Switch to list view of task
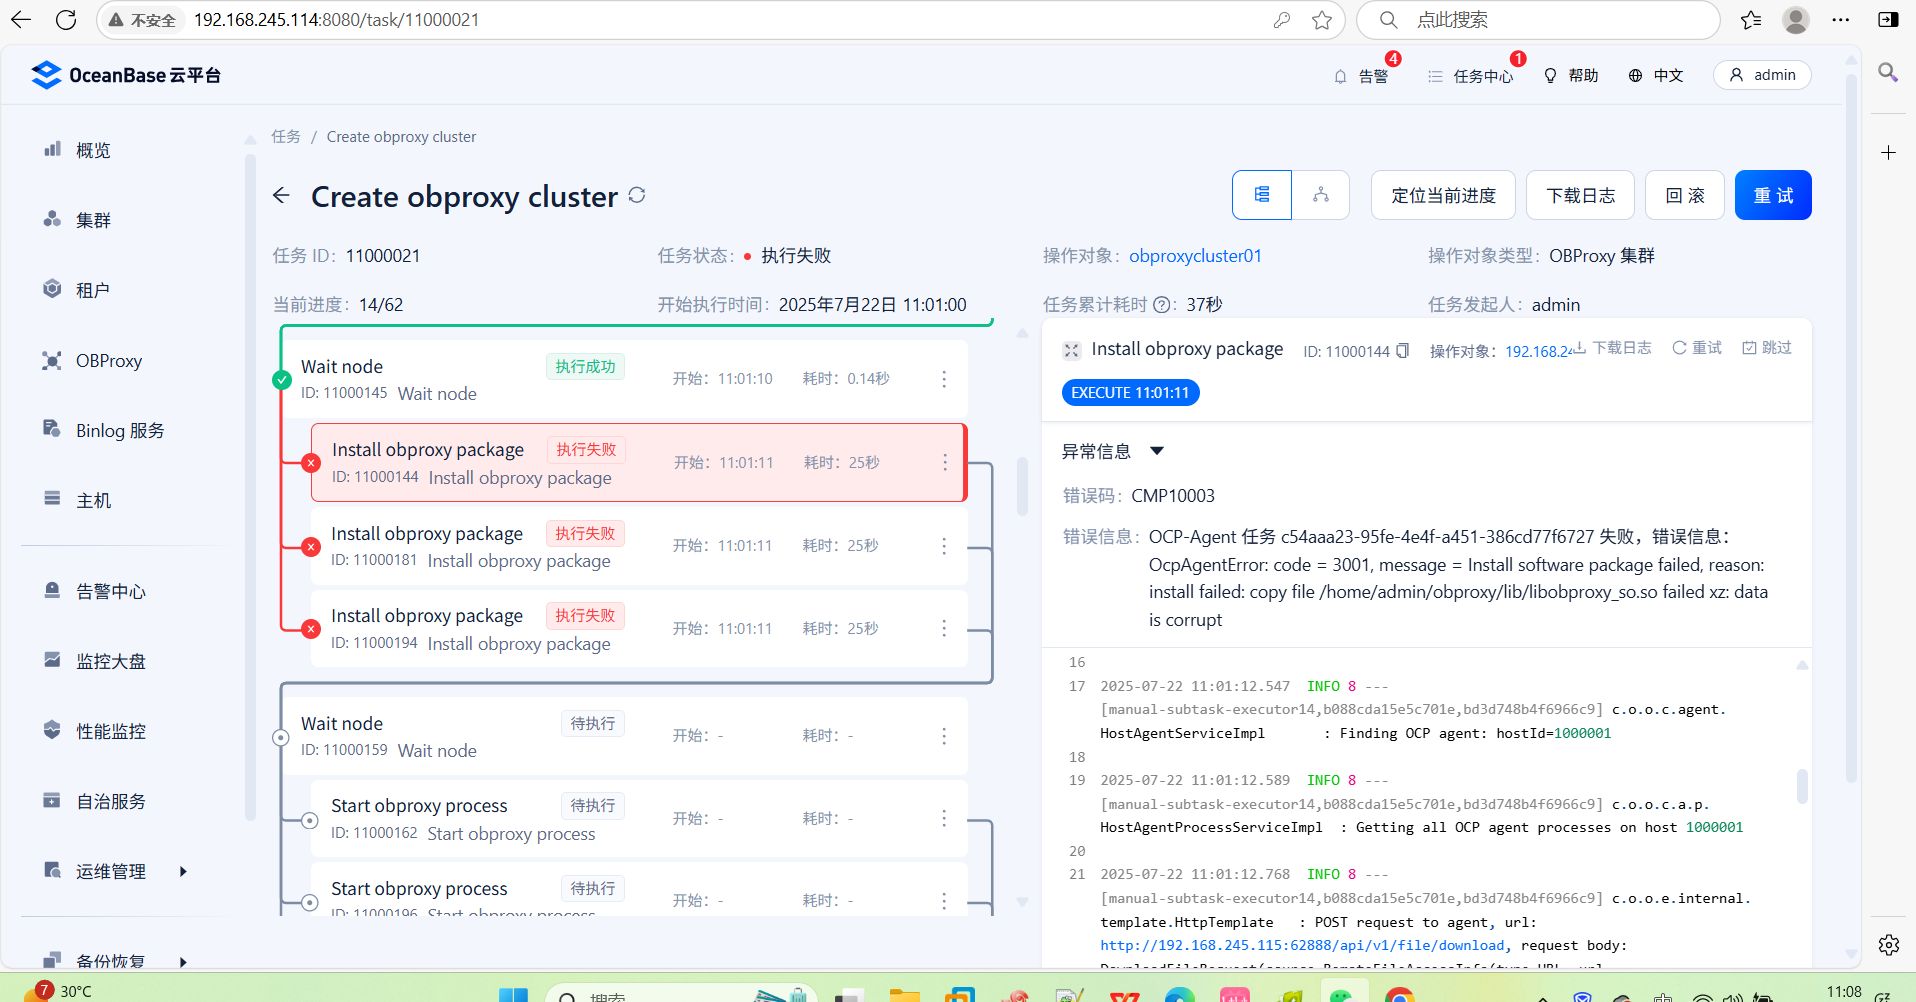 click(x=1262, y=195)
